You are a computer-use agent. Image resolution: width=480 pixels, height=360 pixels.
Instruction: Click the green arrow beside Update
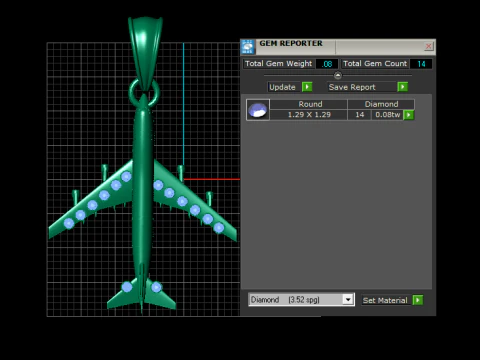(307, 87)
